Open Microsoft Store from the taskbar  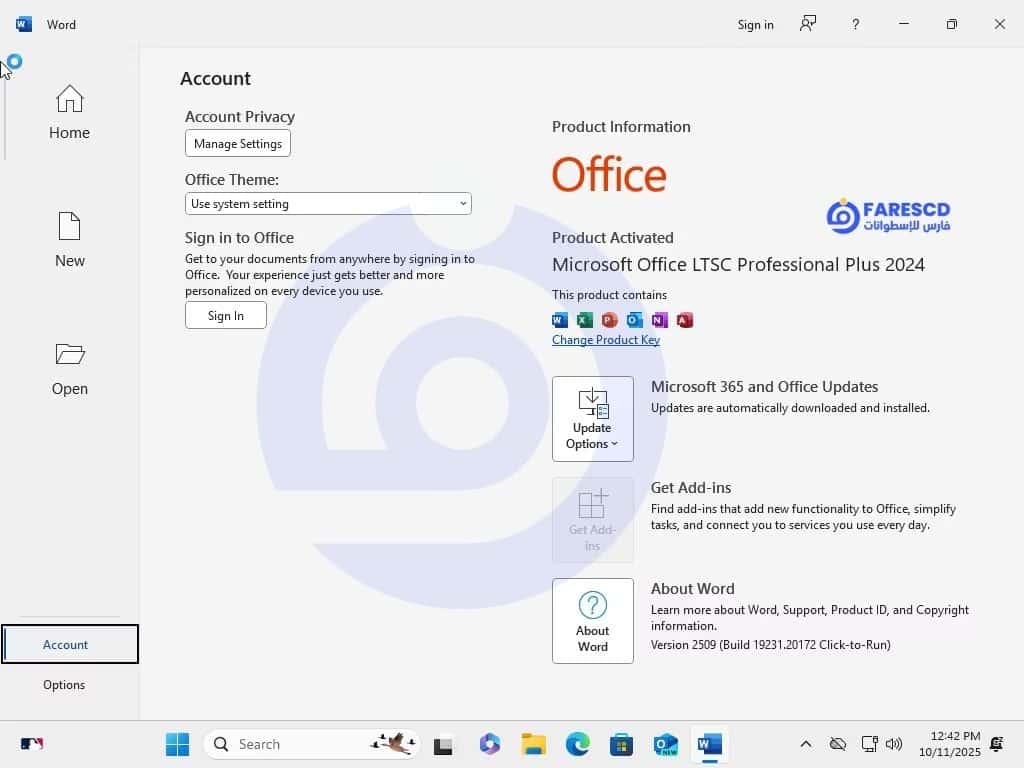(621, 744)
